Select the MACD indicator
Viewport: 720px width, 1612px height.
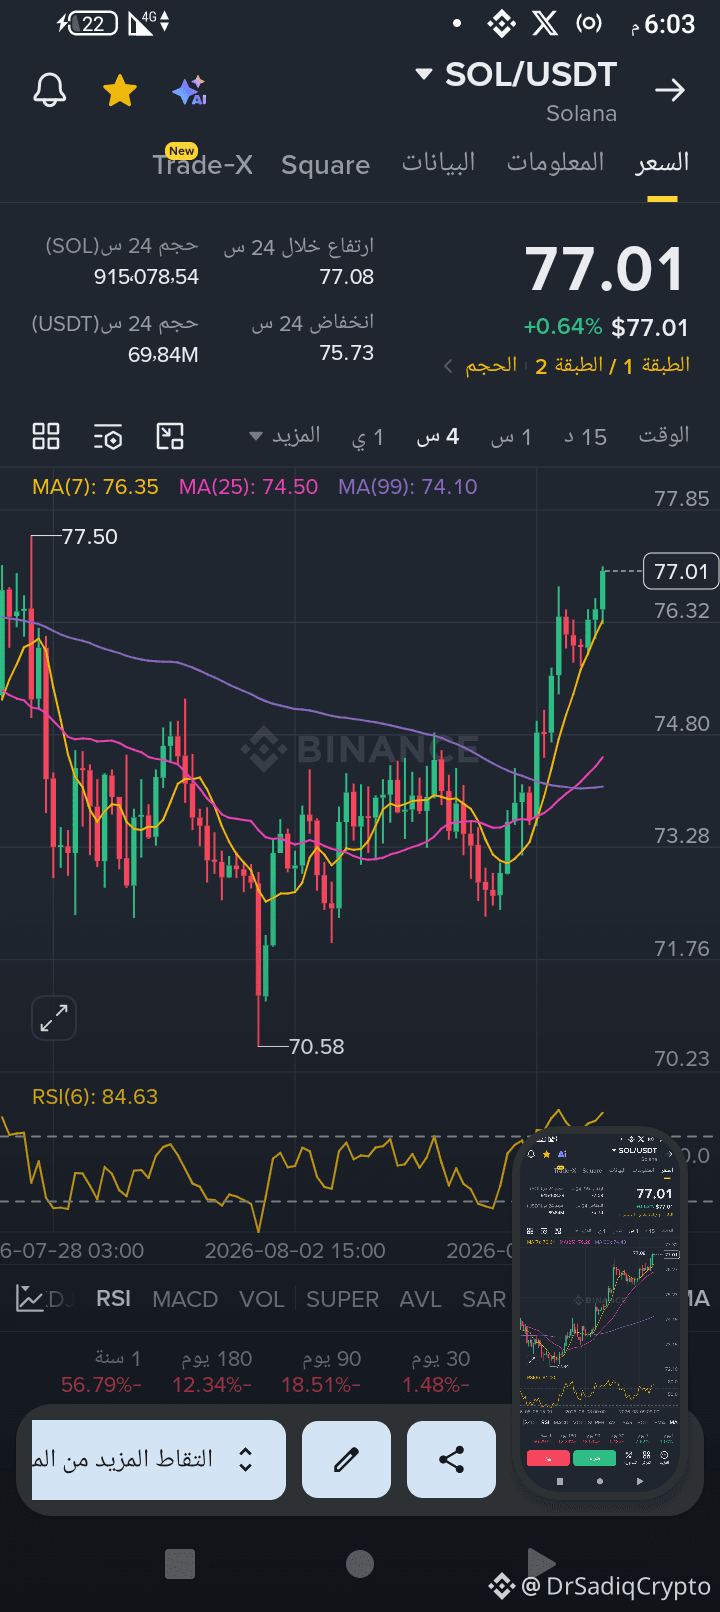click(x=185, y=1299)
